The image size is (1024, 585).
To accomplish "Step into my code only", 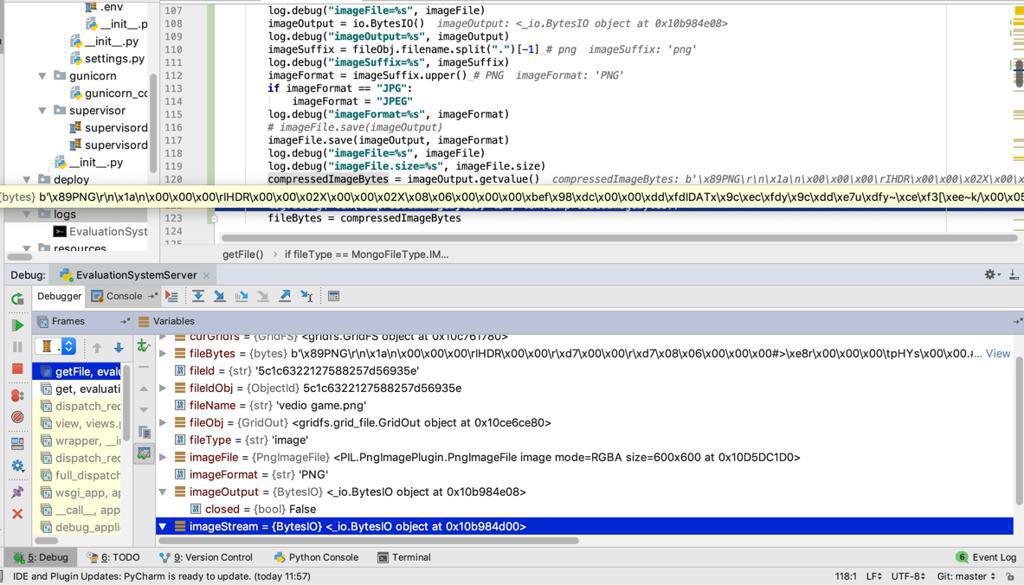I will (241, 296).
